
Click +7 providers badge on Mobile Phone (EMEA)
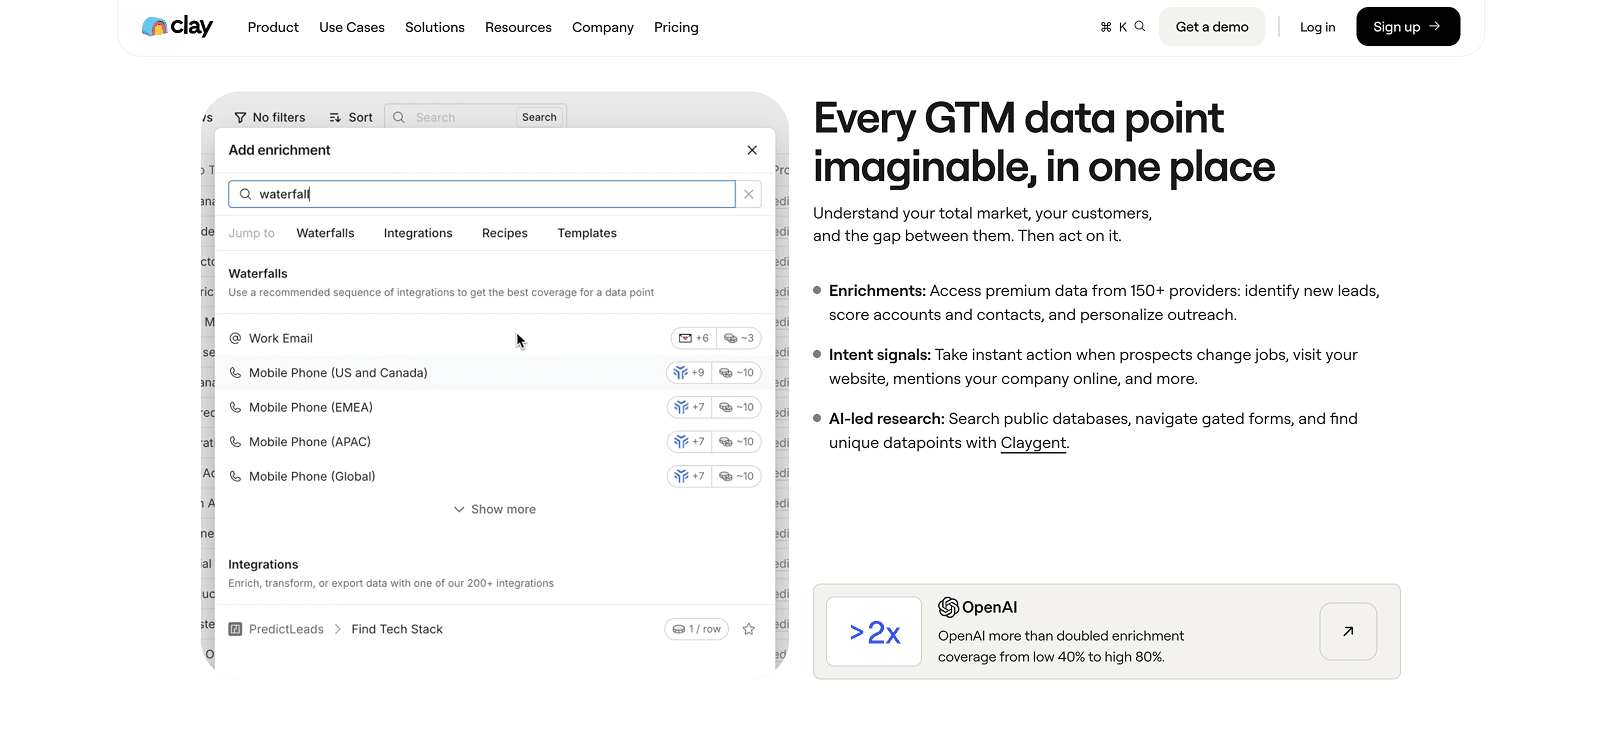(x=689, y=407)
